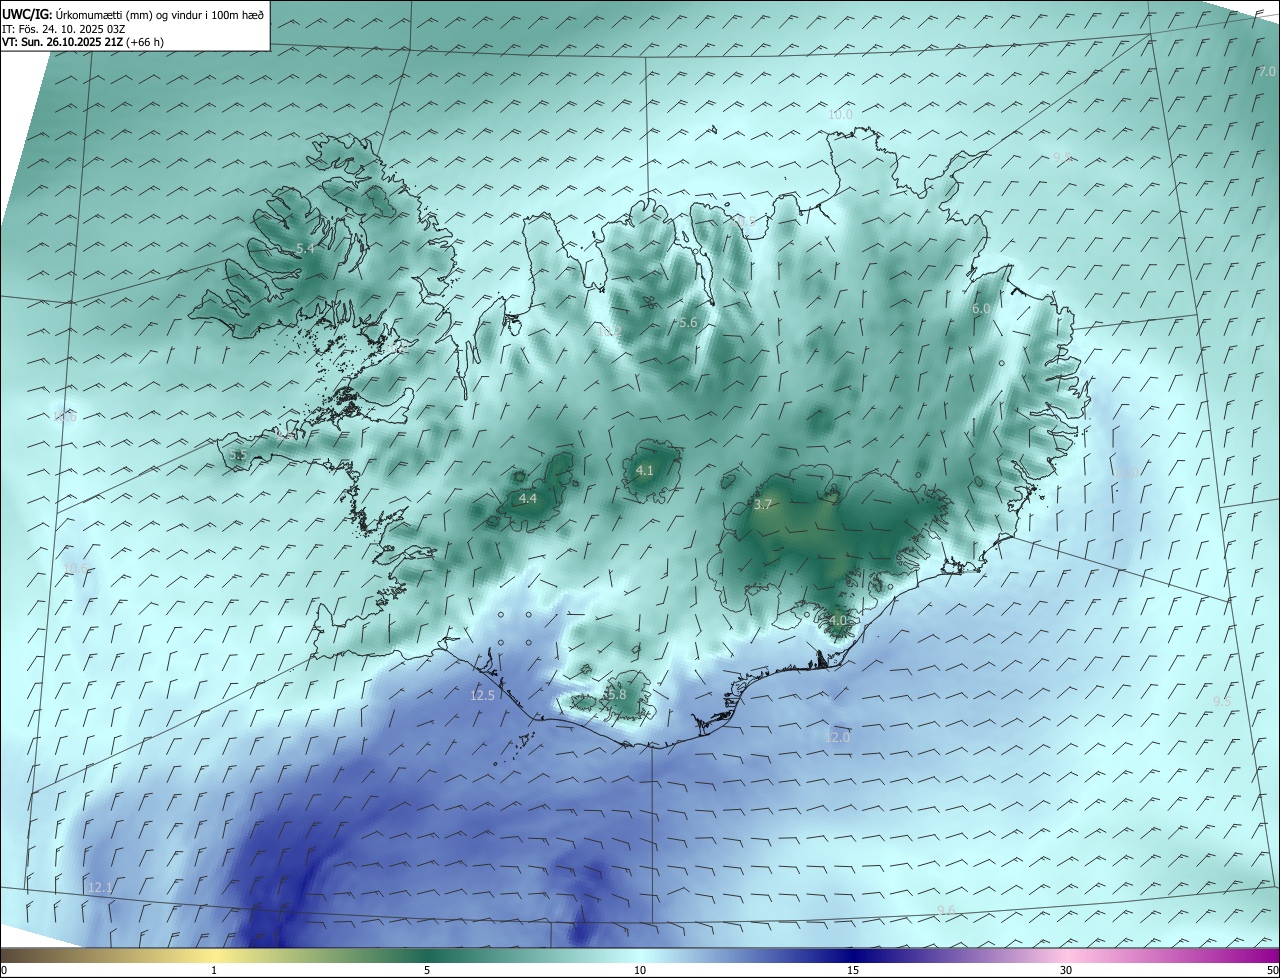Click the 5 tick on the color scale
Screen dimensions: 1280x978
[427, 971]
